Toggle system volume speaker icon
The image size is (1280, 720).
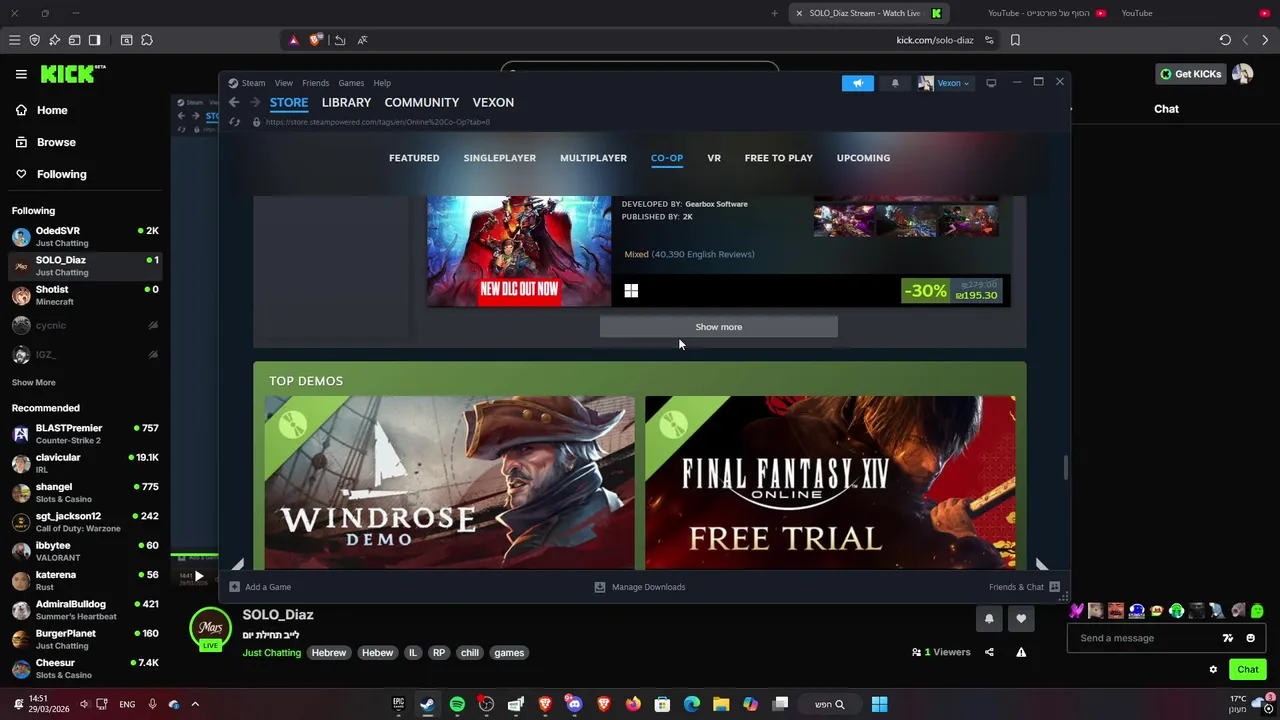pos(84,704)
